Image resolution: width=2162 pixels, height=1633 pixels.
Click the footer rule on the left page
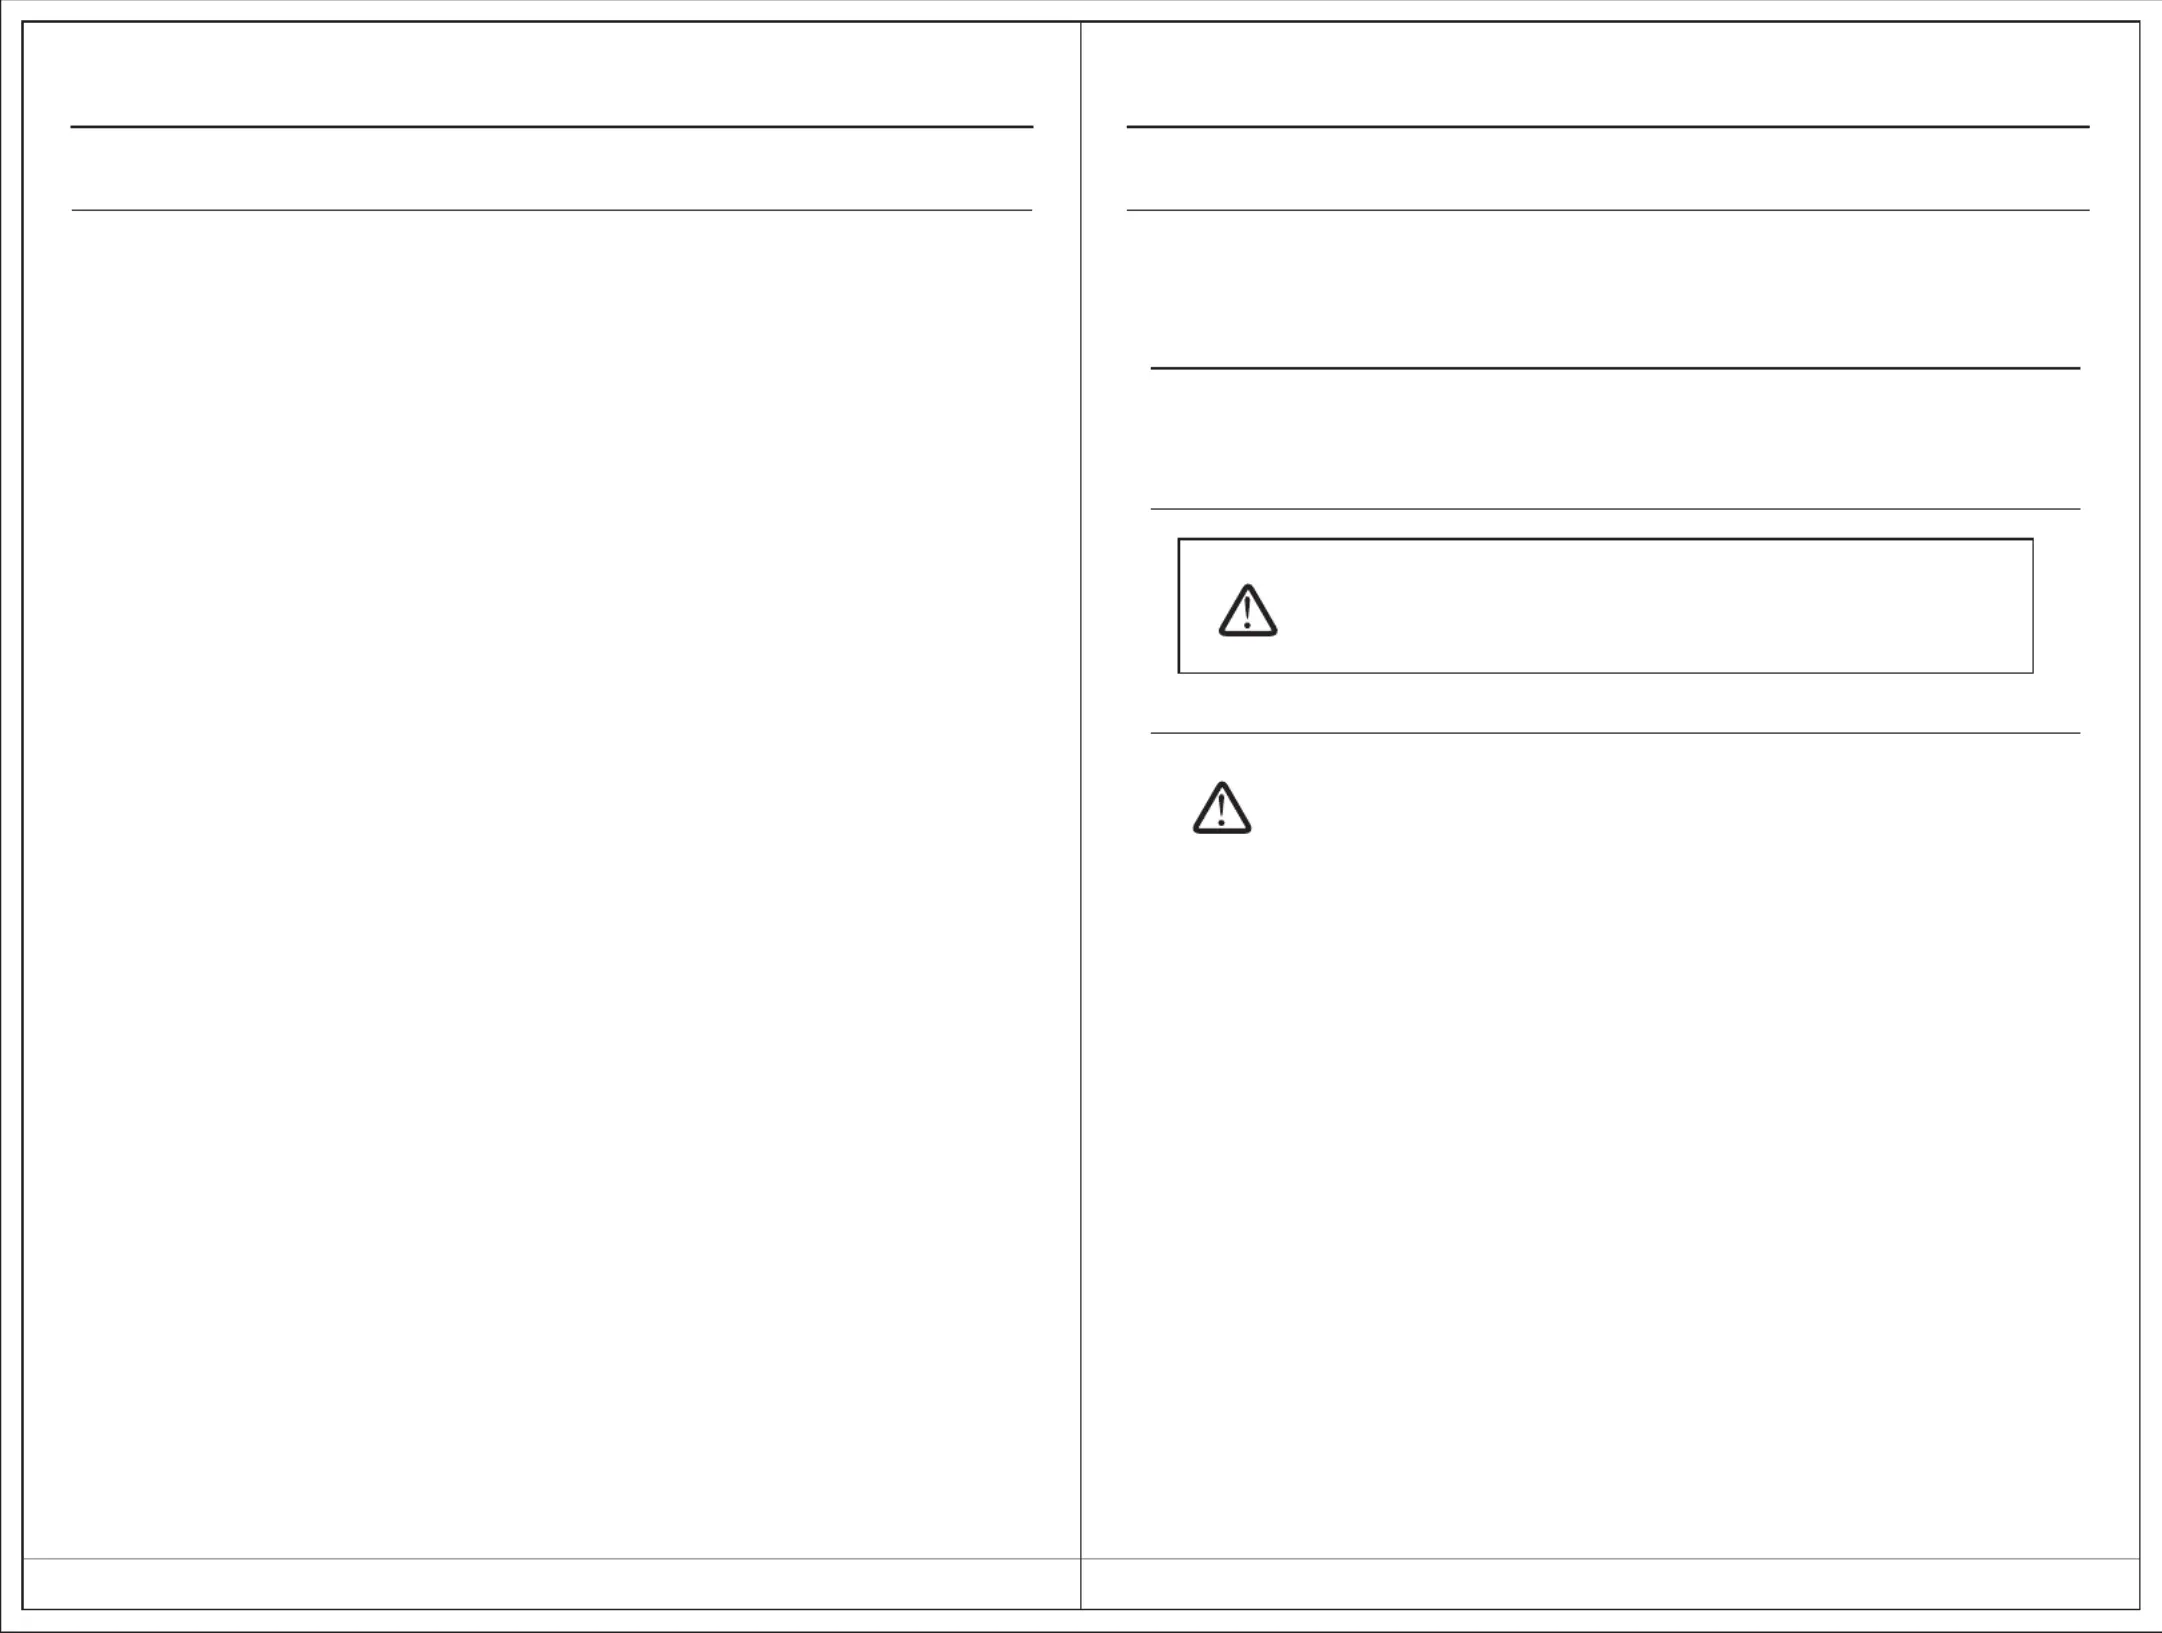pos(551,1558)
